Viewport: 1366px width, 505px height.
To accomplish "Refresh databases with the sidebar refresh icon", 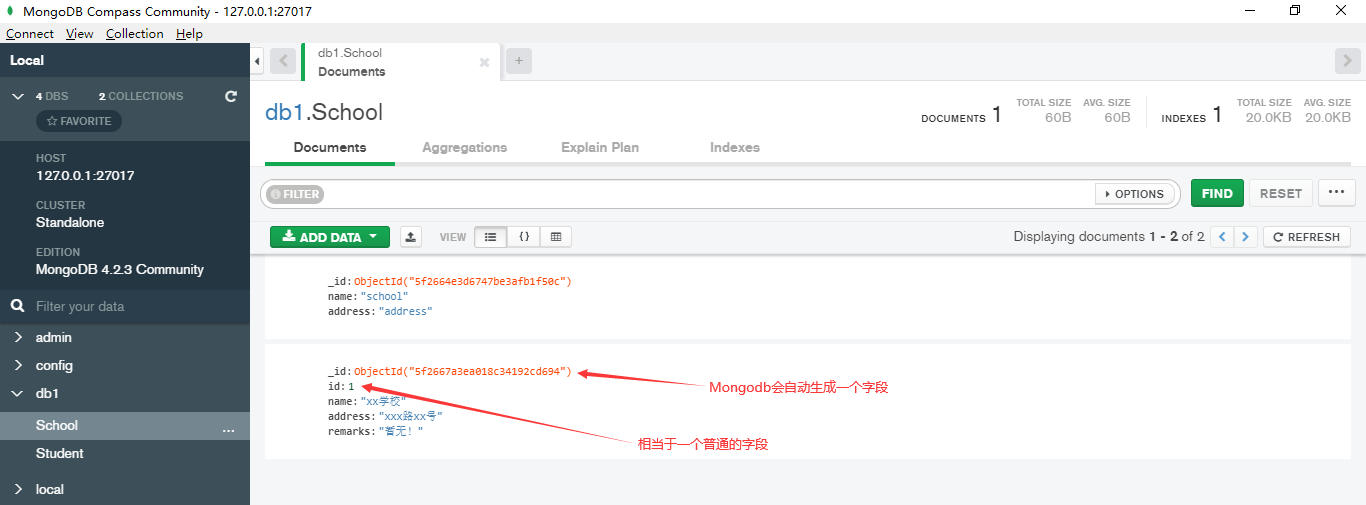I will 231,96.
